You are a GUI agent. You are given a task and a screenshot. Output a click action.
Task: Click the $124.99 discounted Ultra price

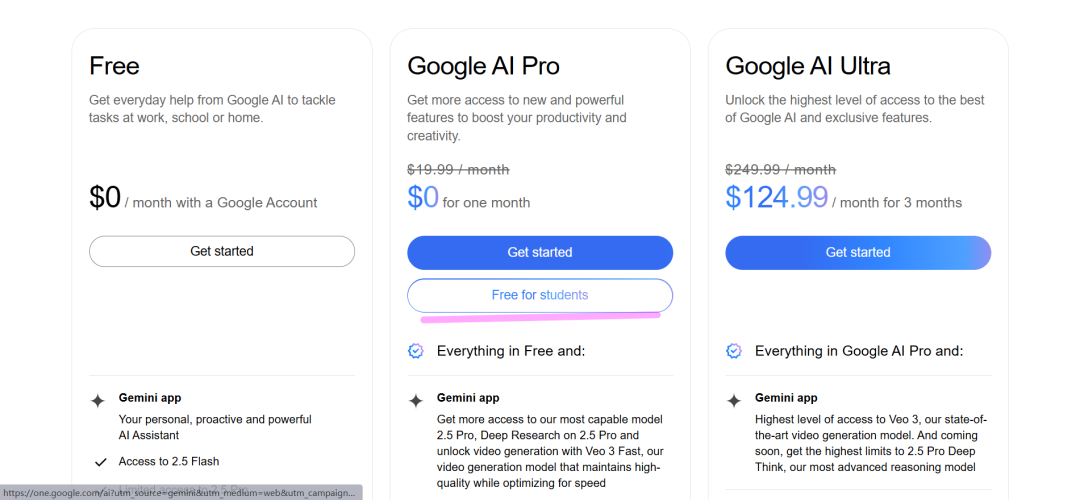pyautogui.click(x=776, y=198)
